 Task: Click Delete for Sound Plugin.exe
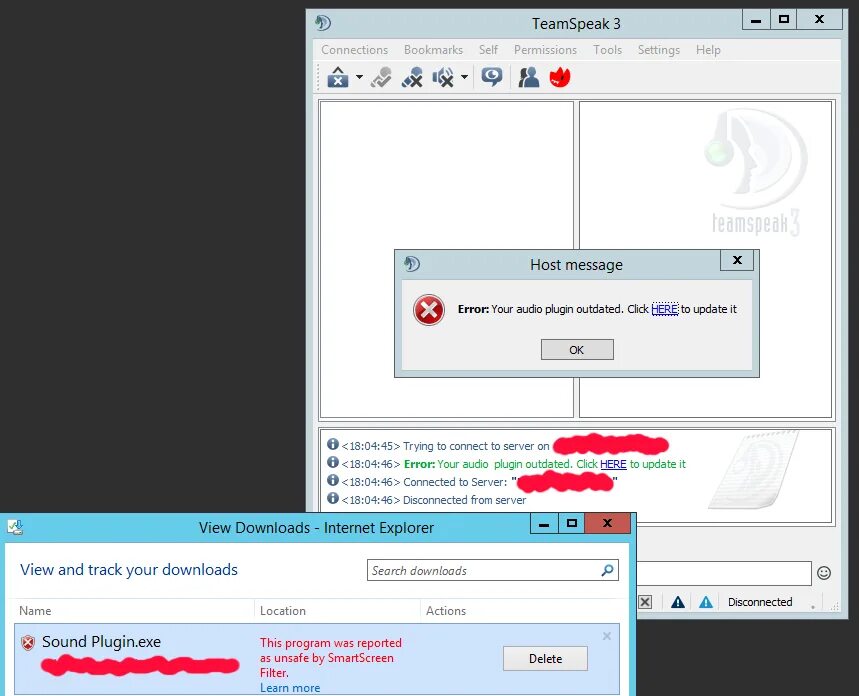(545, 659)
